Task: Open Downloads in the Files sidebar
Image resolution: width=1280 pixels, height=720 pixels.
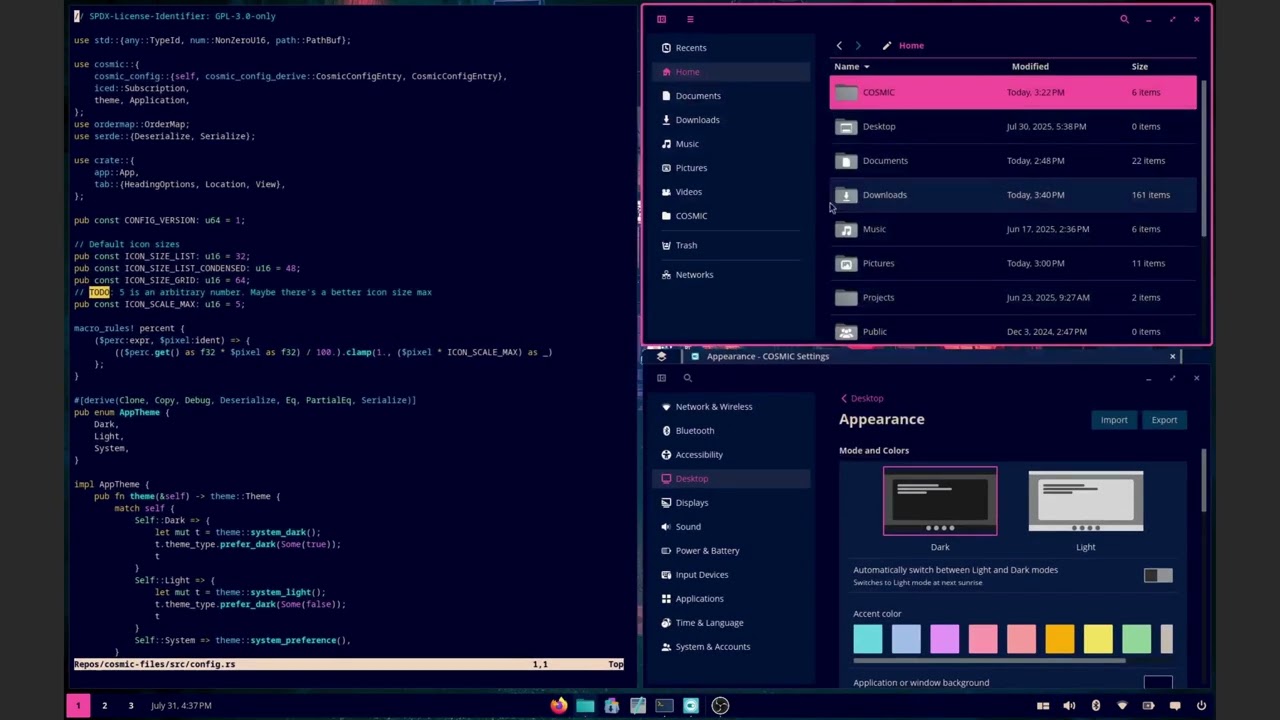Action: point(697,120)
